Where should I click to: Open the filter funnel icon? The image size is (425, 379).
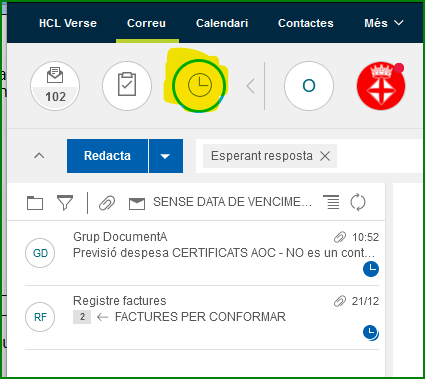coord(65,203)
